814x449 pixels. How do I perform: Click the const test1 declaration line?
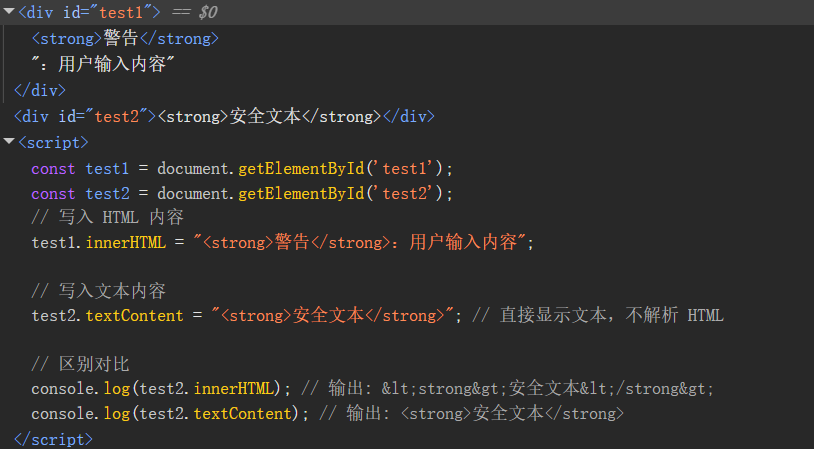[241, 168]
